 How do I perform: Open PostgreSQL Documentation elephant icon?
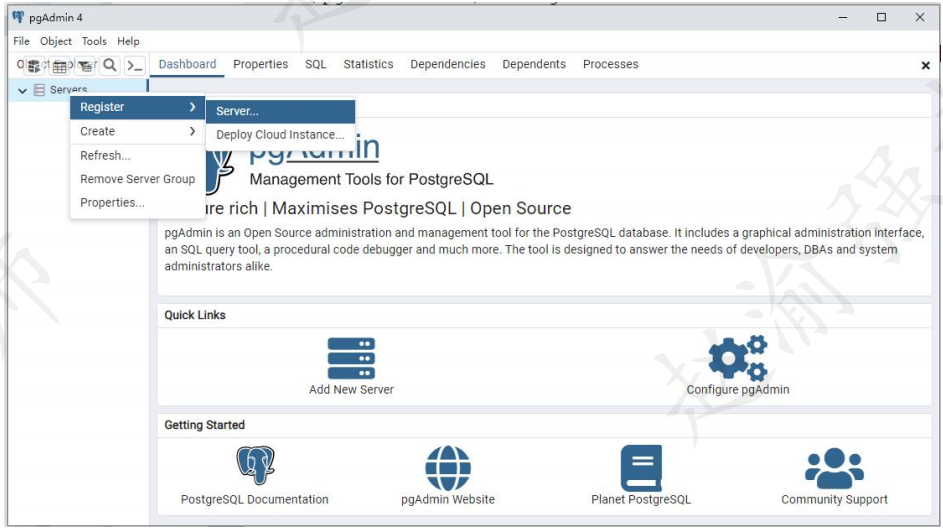(255, 465)
